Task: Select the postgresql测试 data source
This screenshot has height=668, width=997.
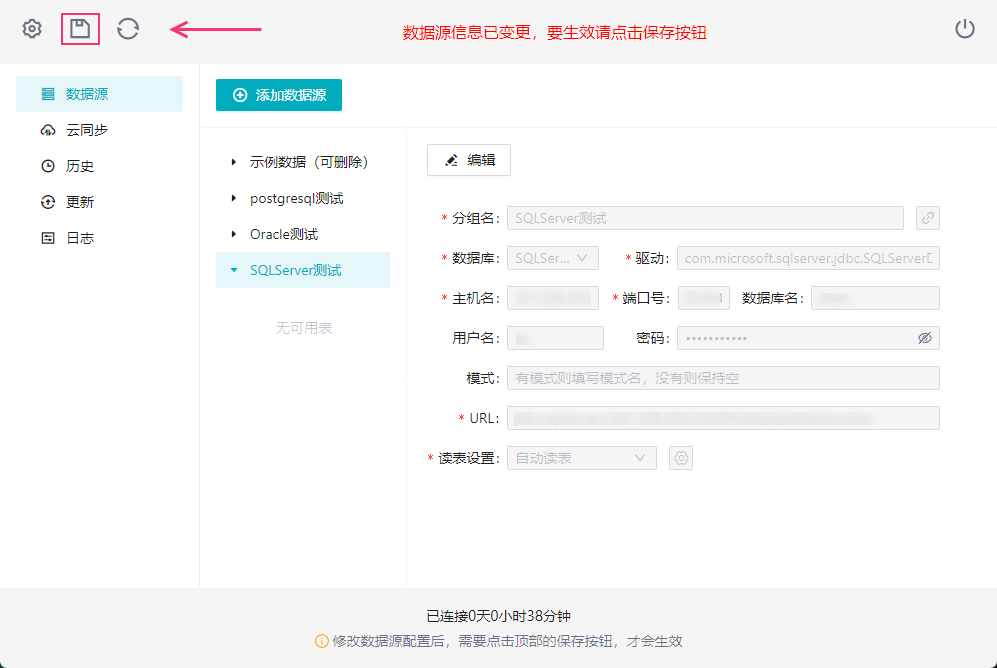Action: click(296, 198)
